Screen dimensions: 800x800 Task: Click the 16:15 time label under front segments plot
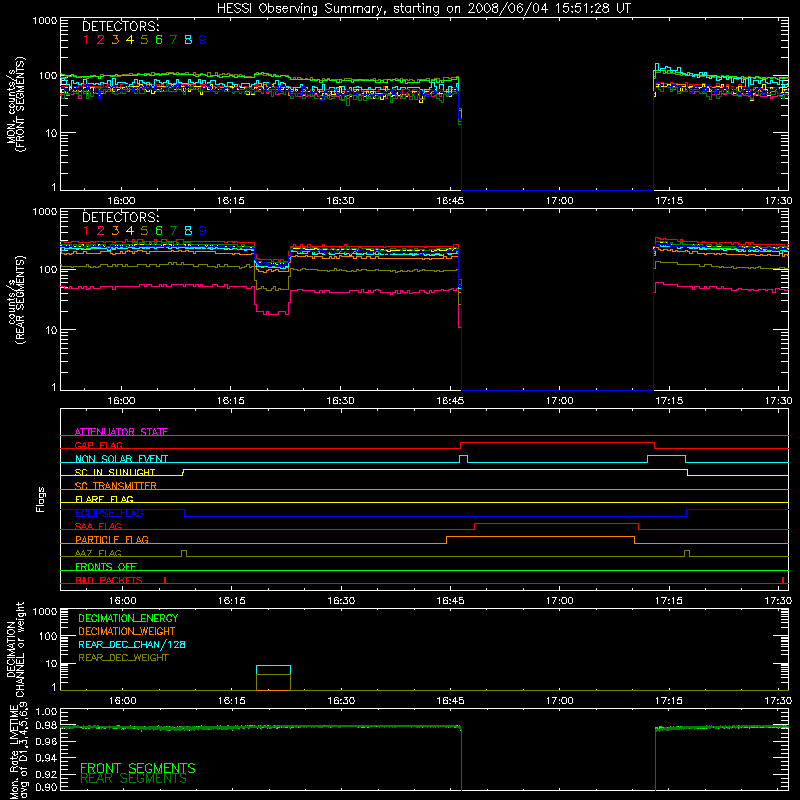pos(231,201)
